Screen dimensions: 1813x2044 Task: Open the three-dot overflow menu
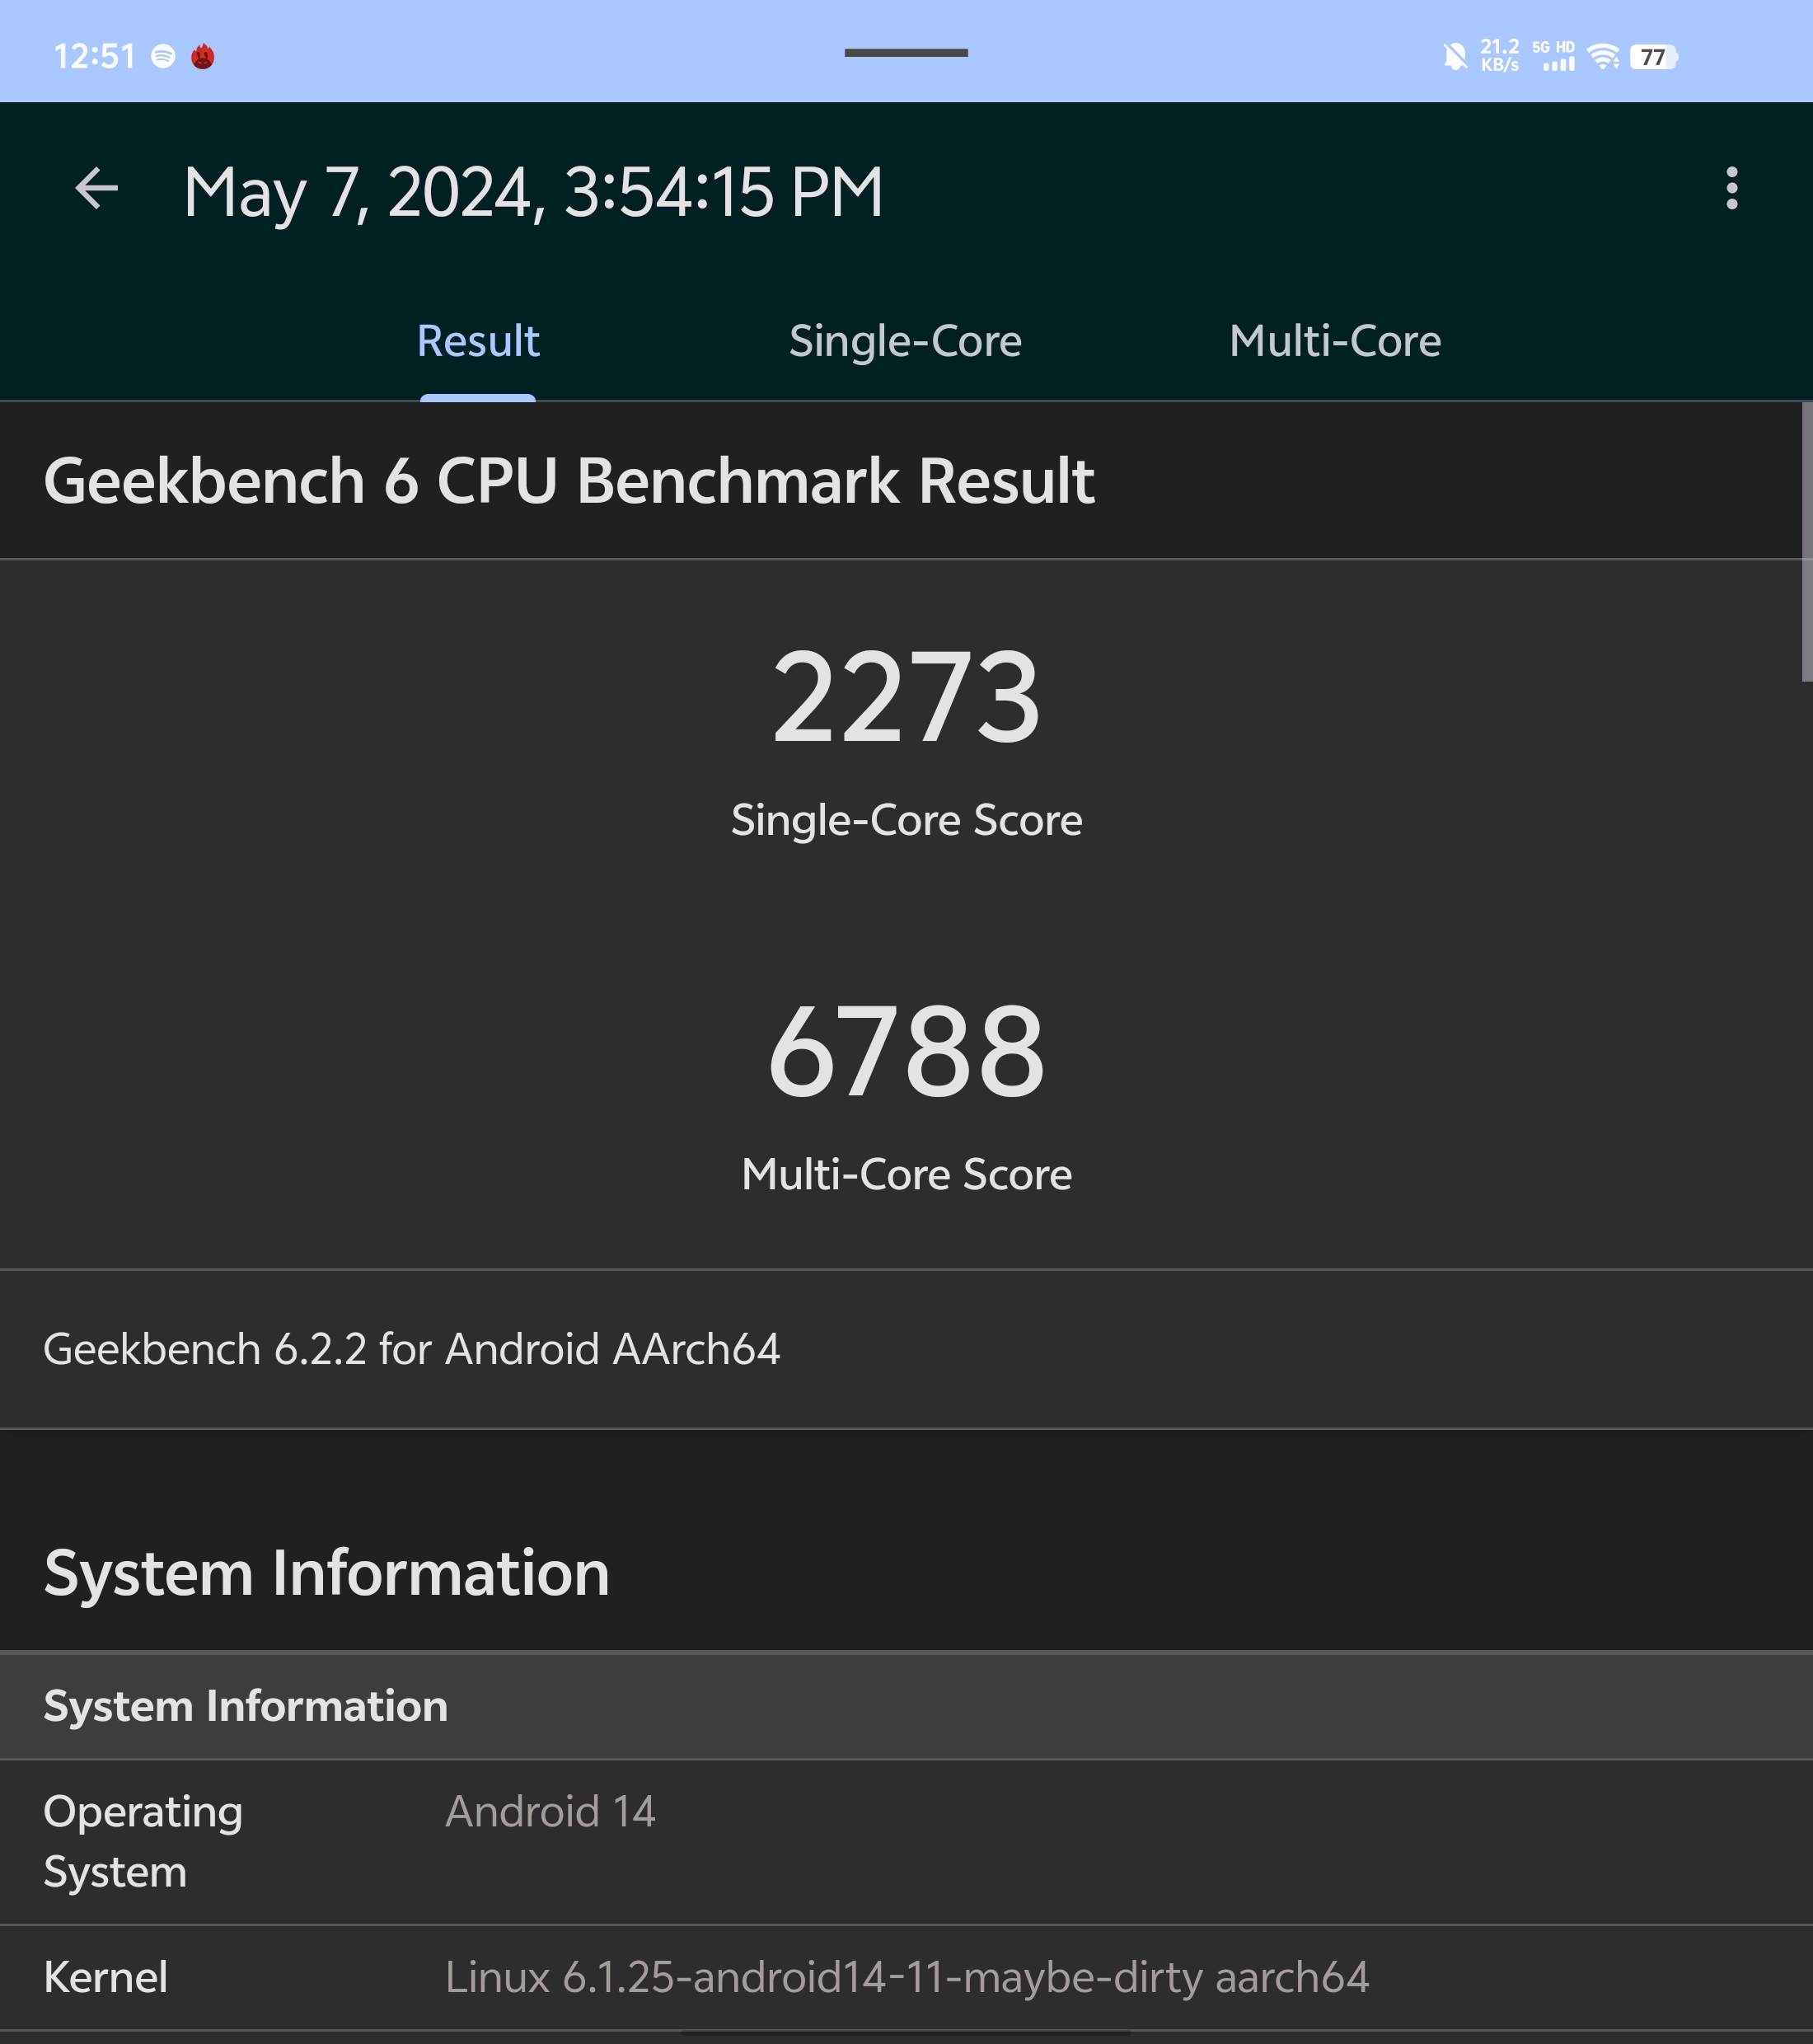pyautogui.click(x=1732, y=188)
